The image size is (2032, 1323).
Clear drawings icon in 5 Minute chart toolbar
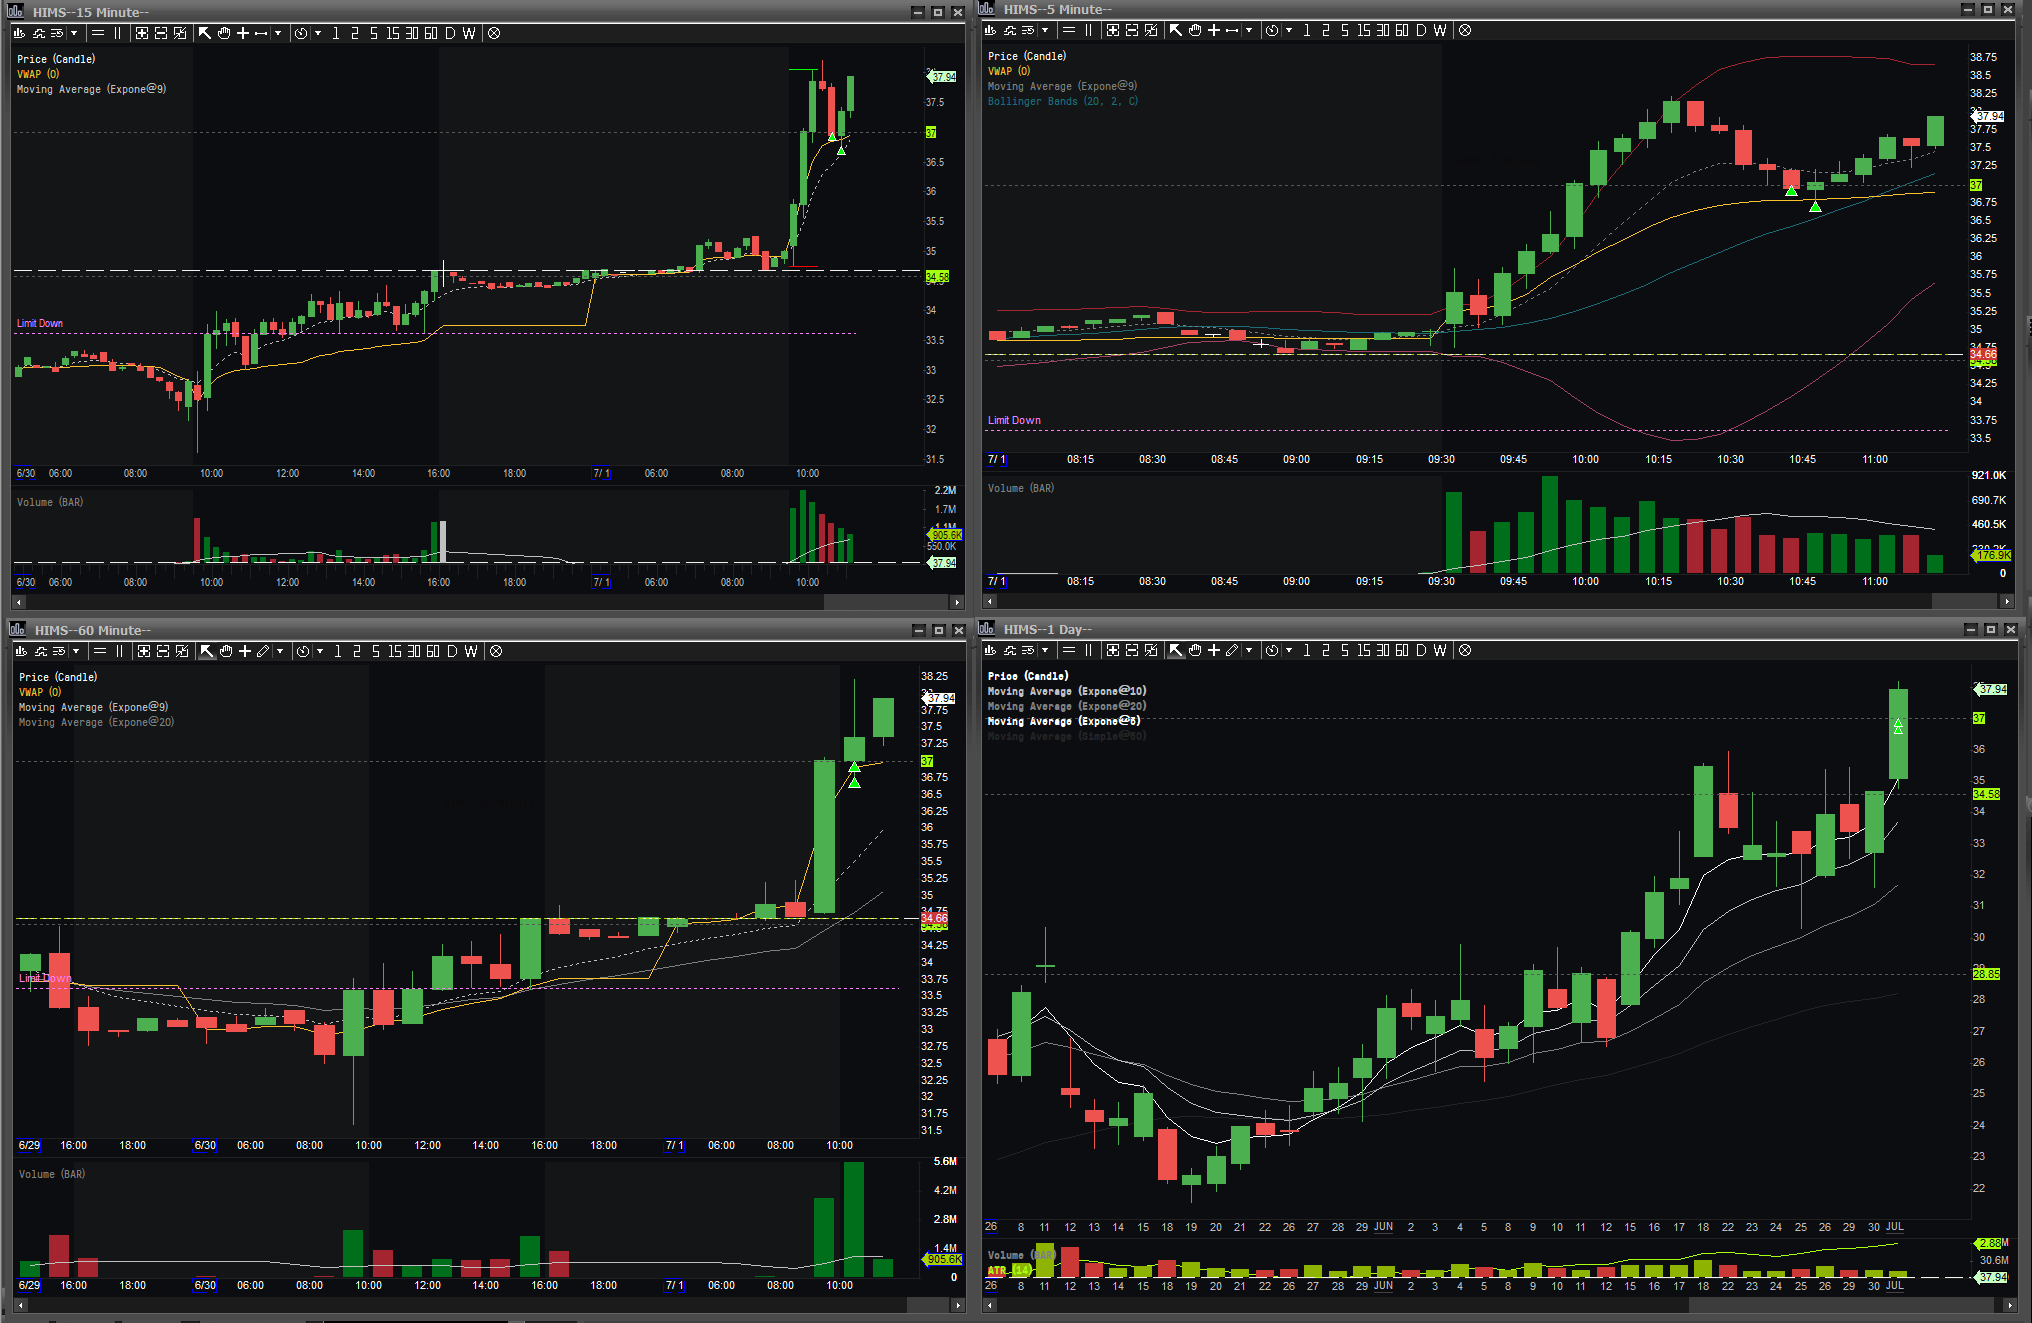click(1465, 30)
